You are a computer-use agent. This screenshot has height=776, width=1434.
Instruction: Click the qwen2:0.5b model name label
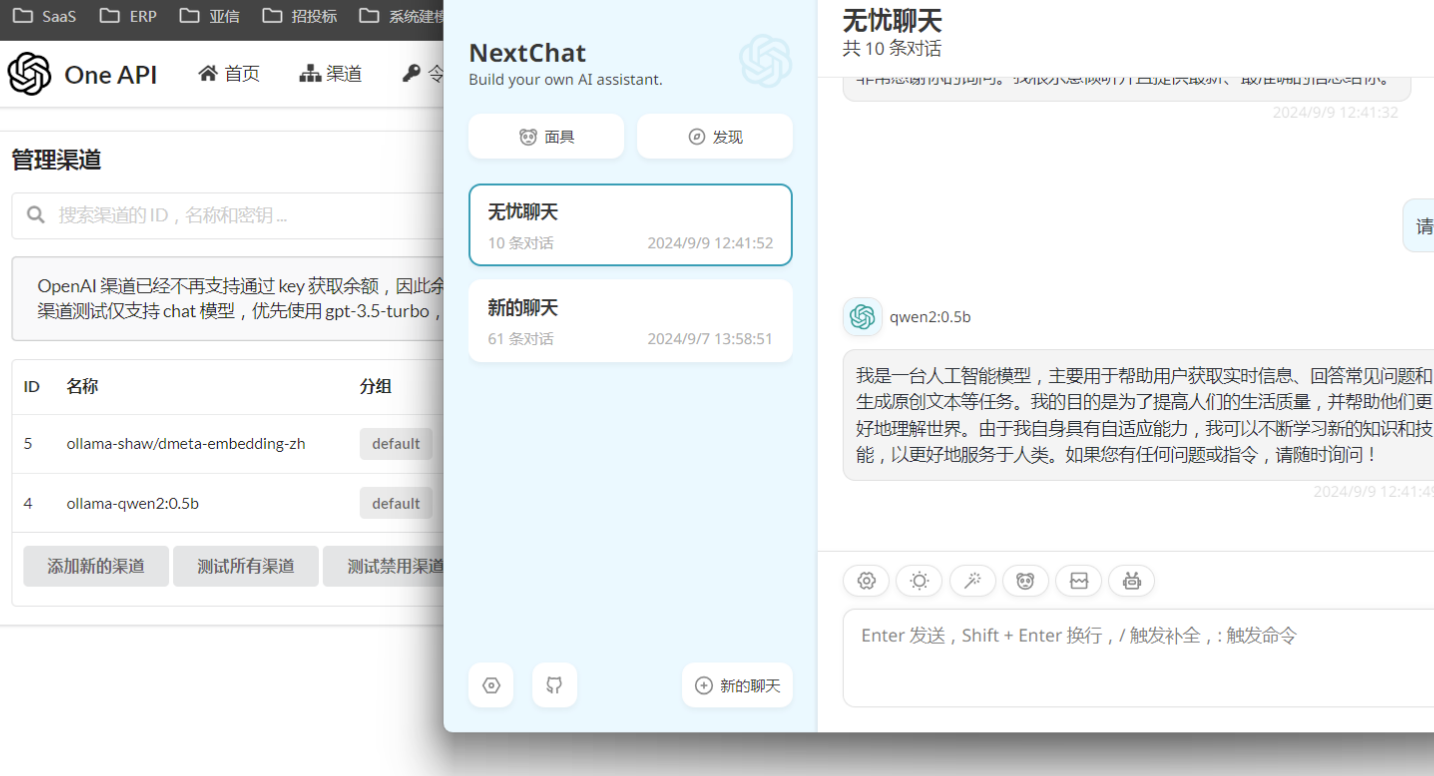930,317
